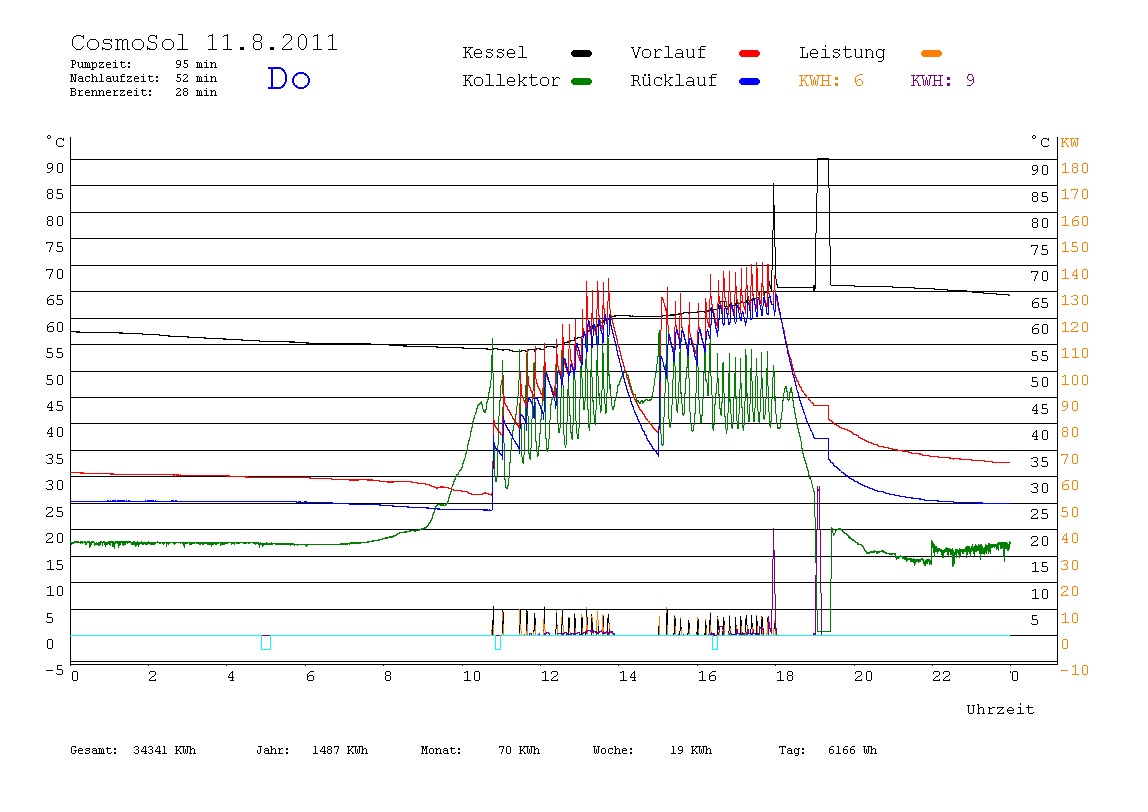Screen dimensions: 1148x812
Task: Click the 'Vorlauf' legend label
Action: 668,53
